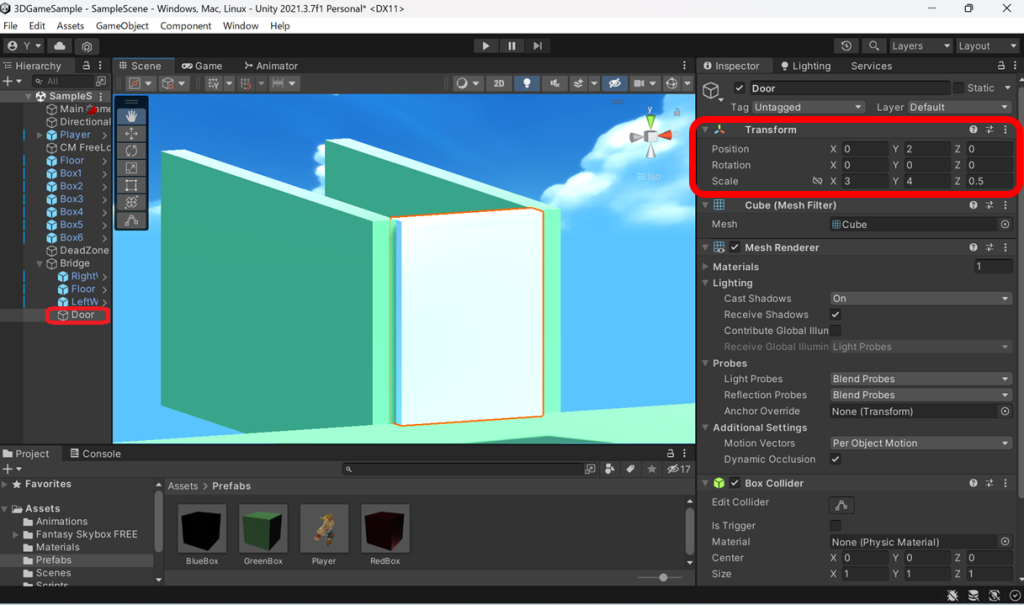Enable Is Trigger on the Box Collider

834,525
